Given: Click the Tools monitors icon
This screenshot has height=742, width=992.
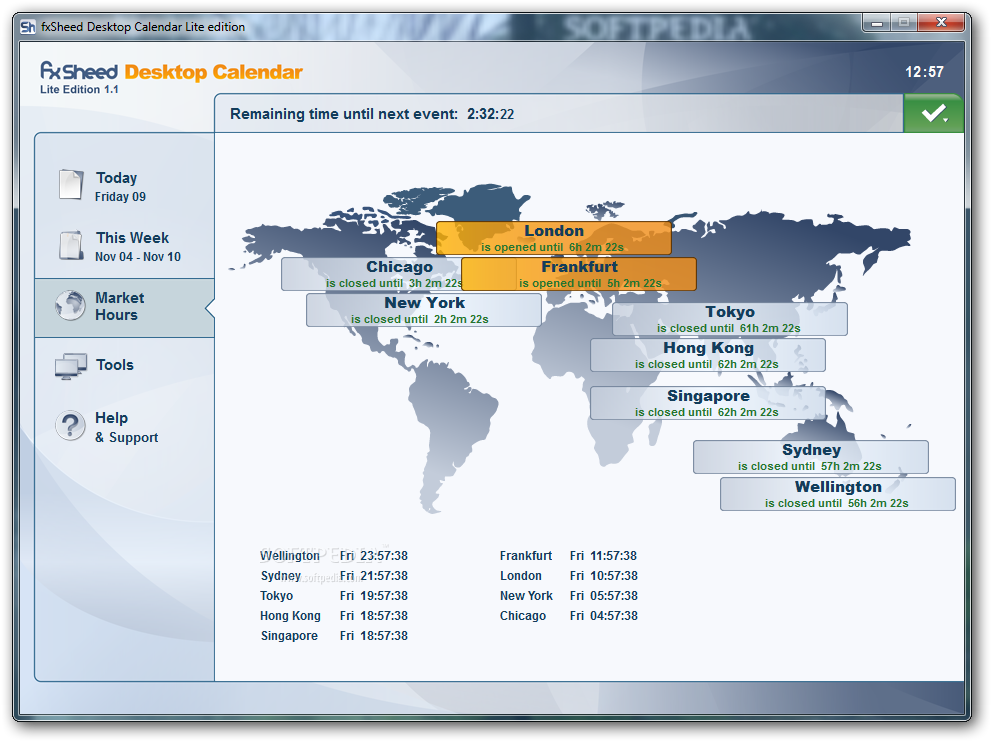Looking at the screenshot, I should click(71, 366).
